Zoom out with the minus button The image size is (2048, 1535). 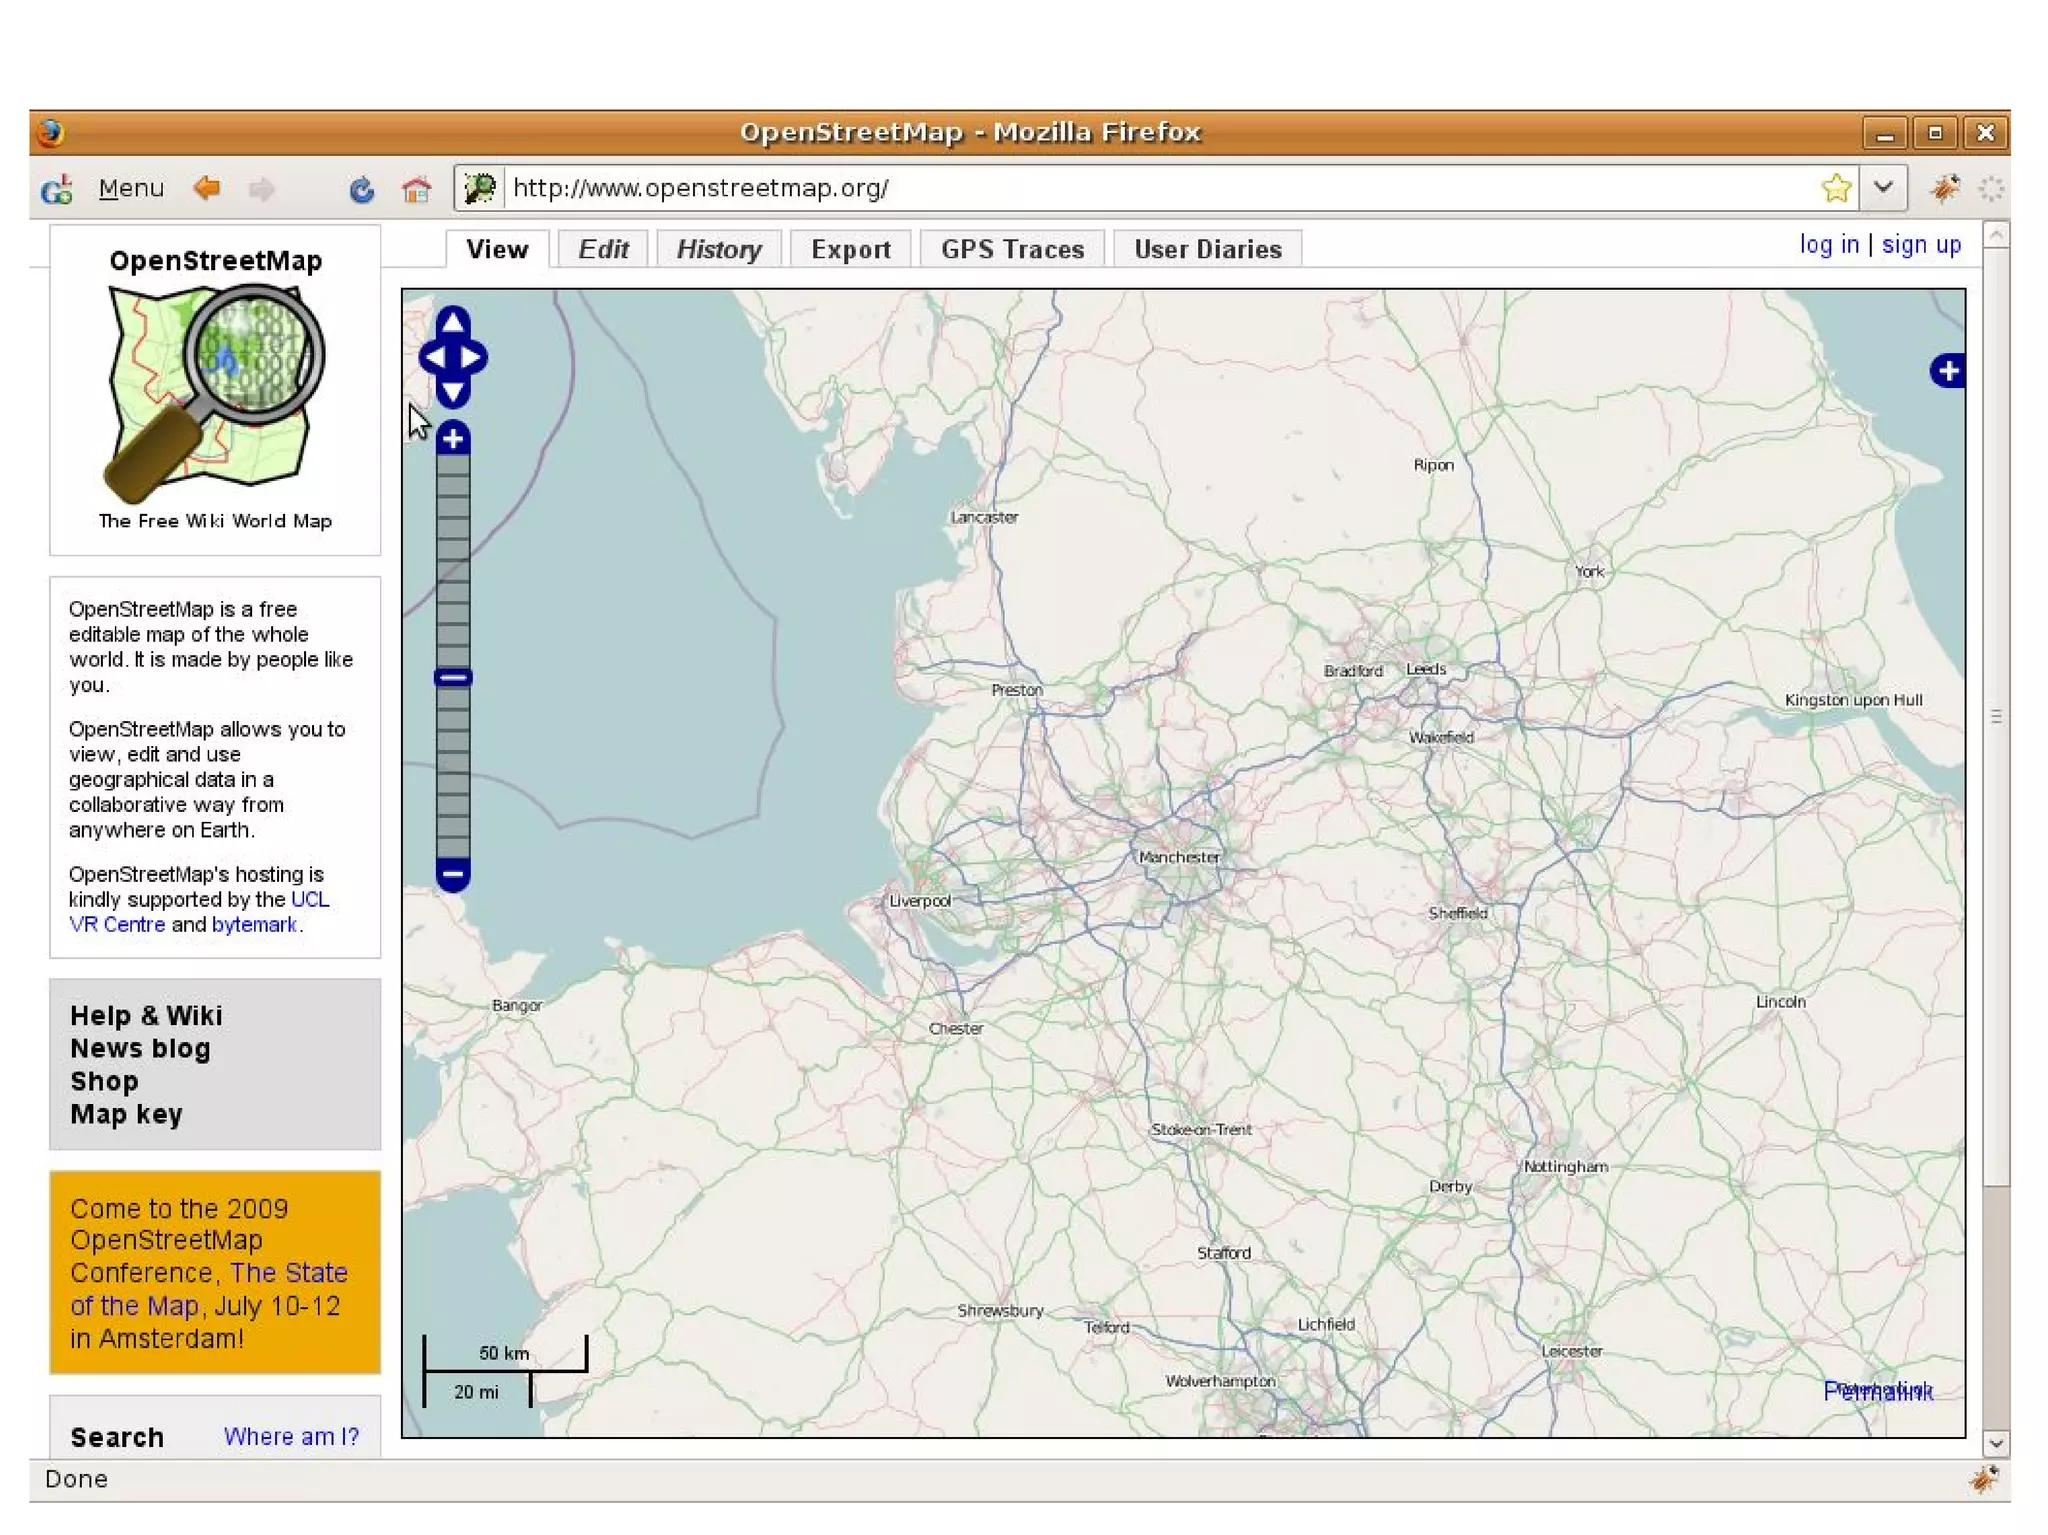[x=453, y=874]
